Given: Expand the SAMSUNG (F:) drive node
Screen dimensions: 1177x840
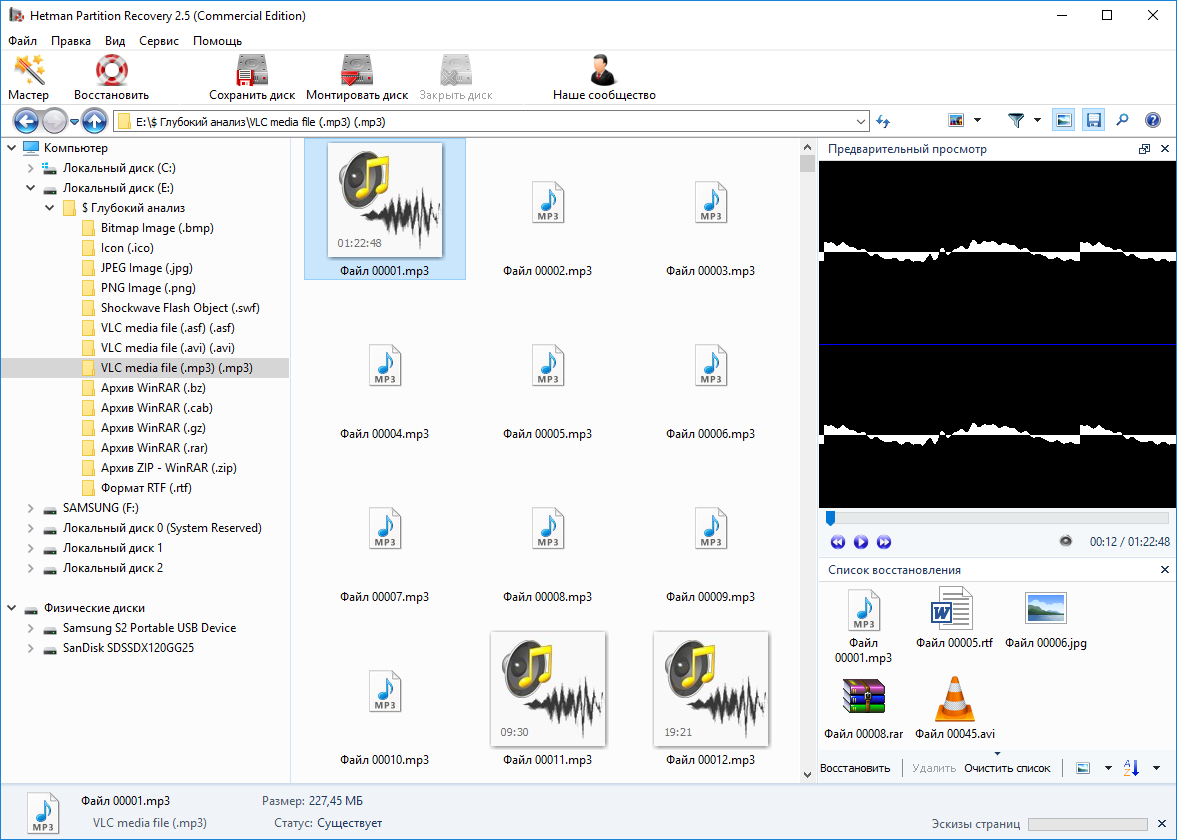Looking at the screenshot, I should pos(30,508).
